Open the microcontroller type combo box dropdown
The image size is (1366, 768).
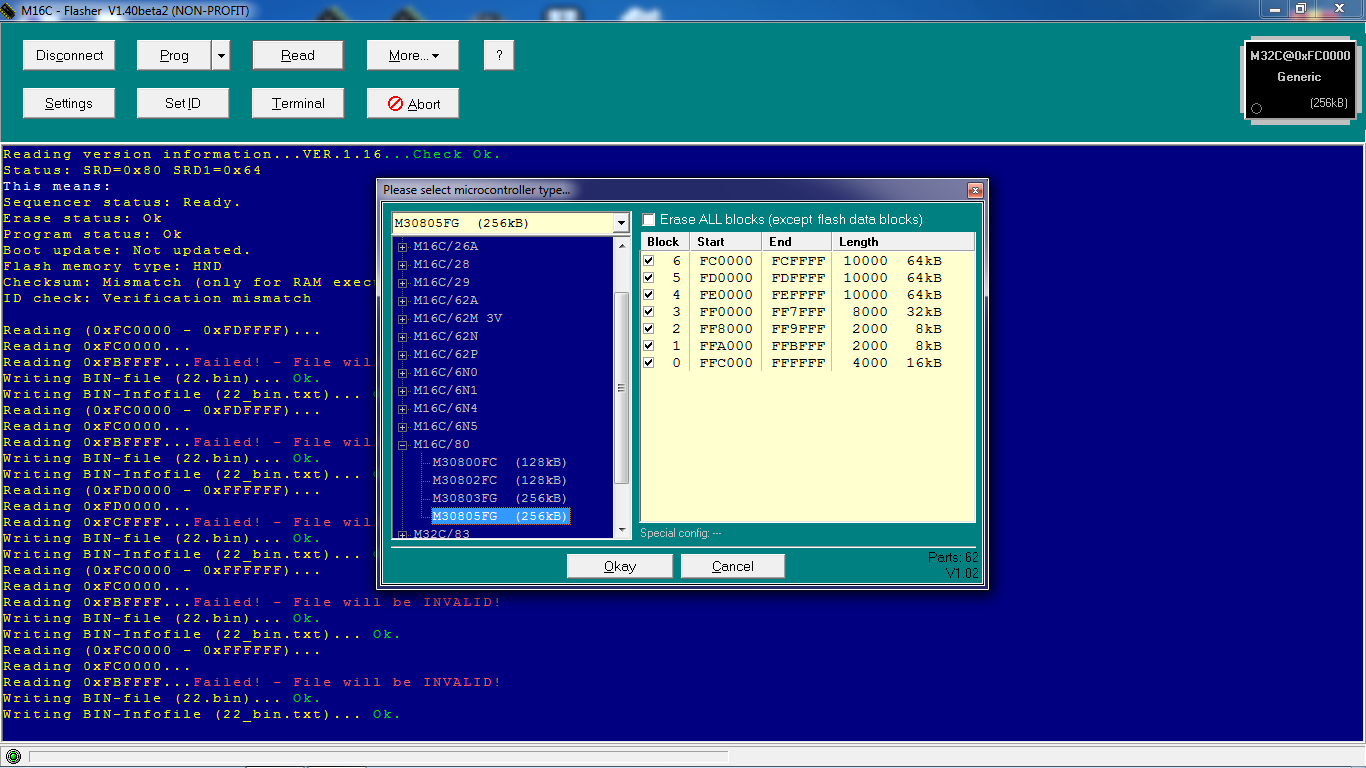(x=620, y=223)
